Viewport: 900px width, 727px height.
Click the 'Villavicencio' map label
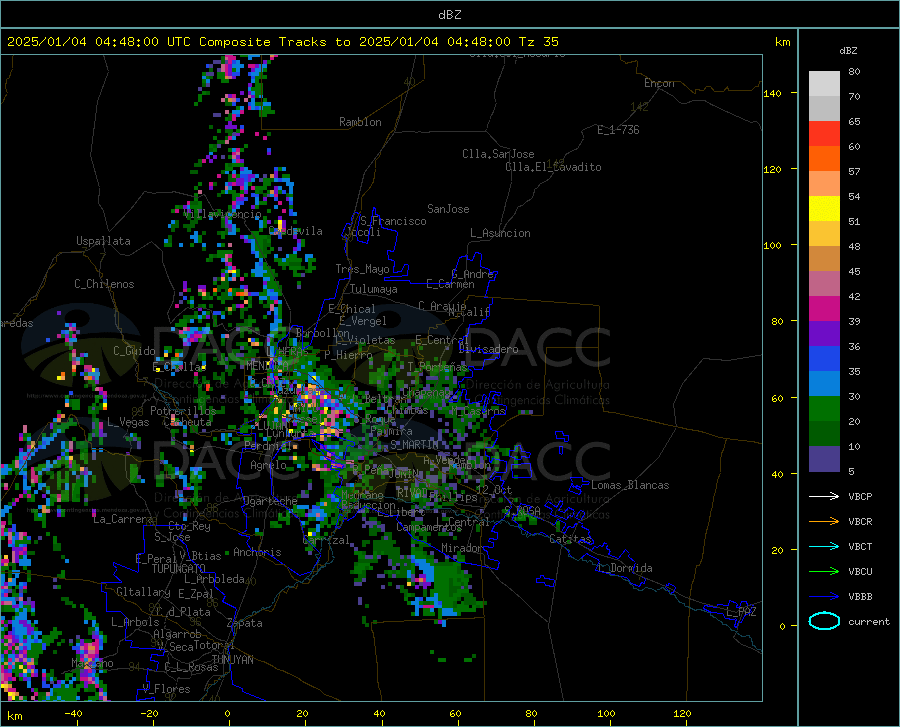pyautogui.click(x=223, y=214)
